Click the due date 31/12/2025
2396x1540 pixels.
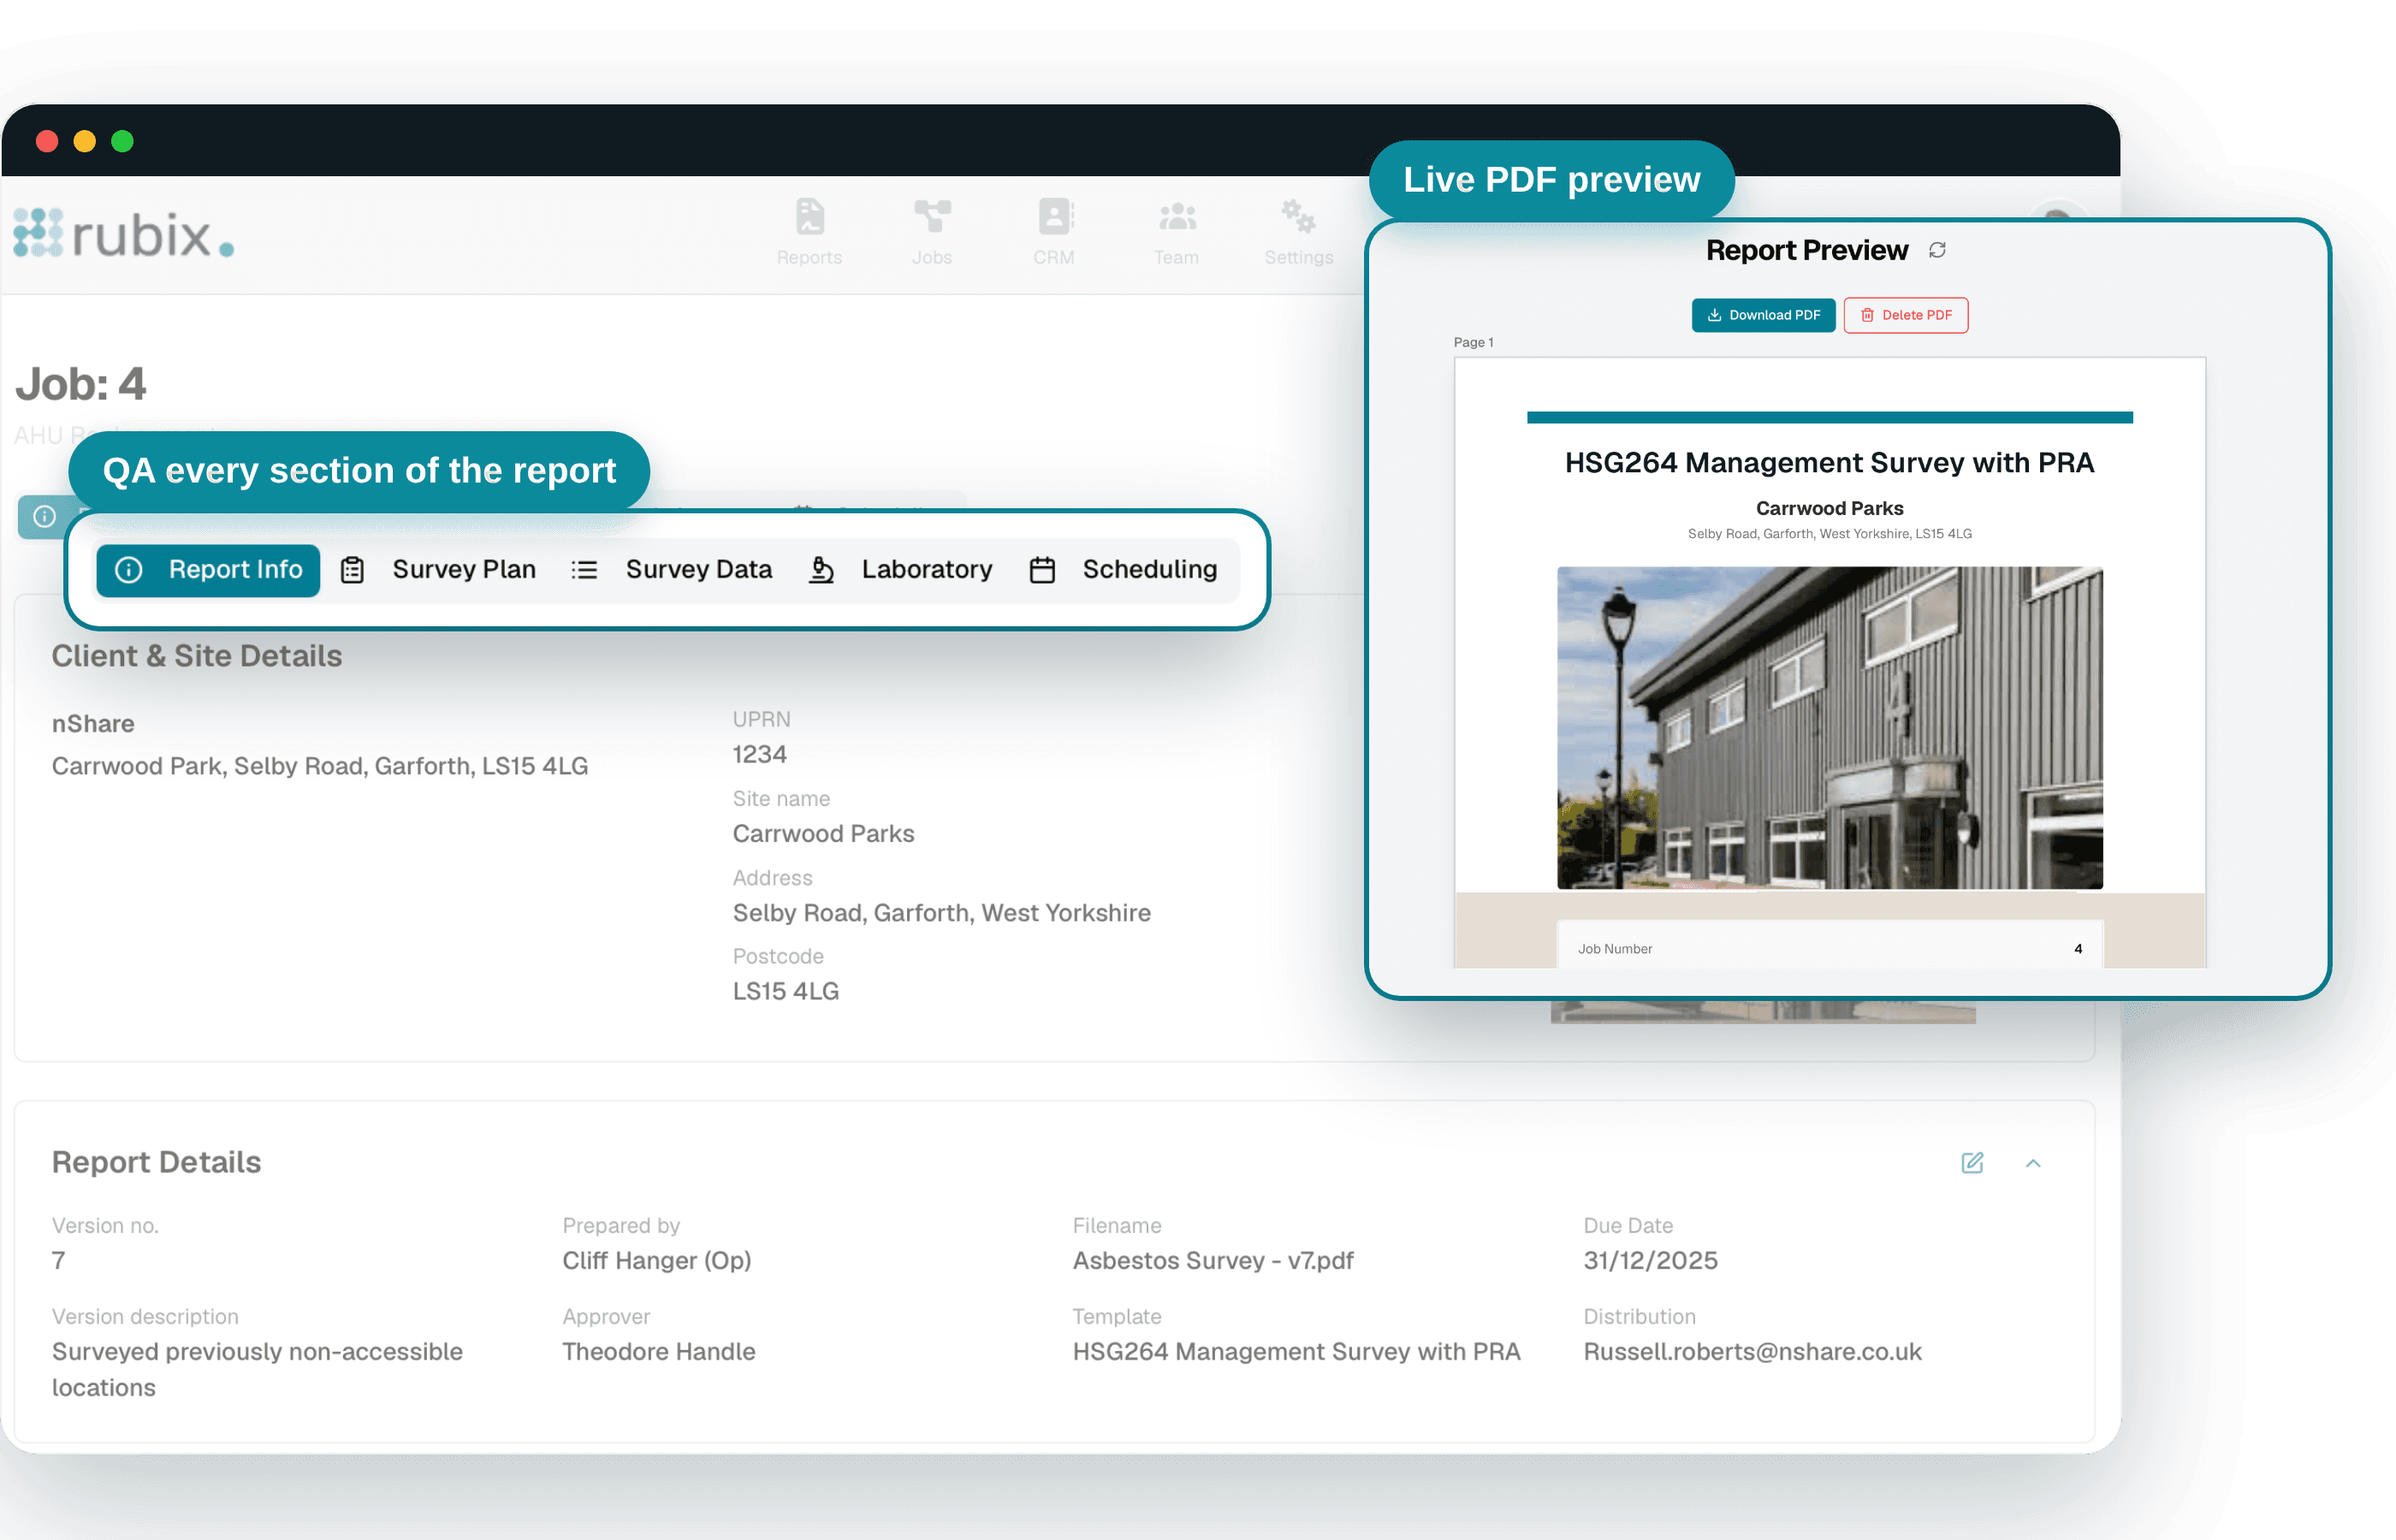pyautogui.click(x=1650, y=1261)
